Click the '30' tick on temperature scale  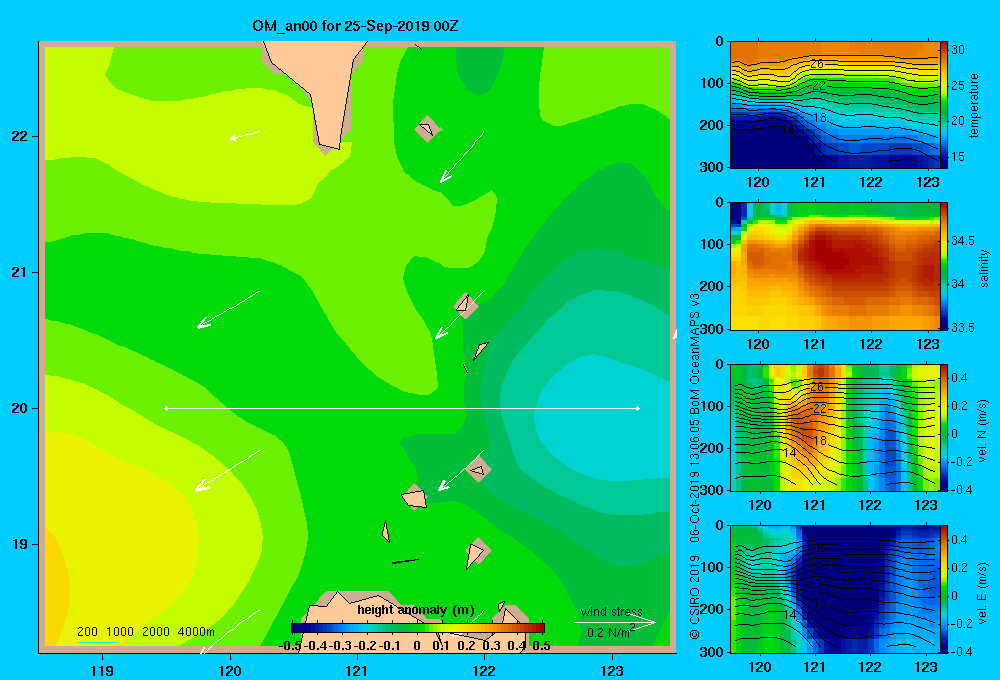click(x=958, y=50)
